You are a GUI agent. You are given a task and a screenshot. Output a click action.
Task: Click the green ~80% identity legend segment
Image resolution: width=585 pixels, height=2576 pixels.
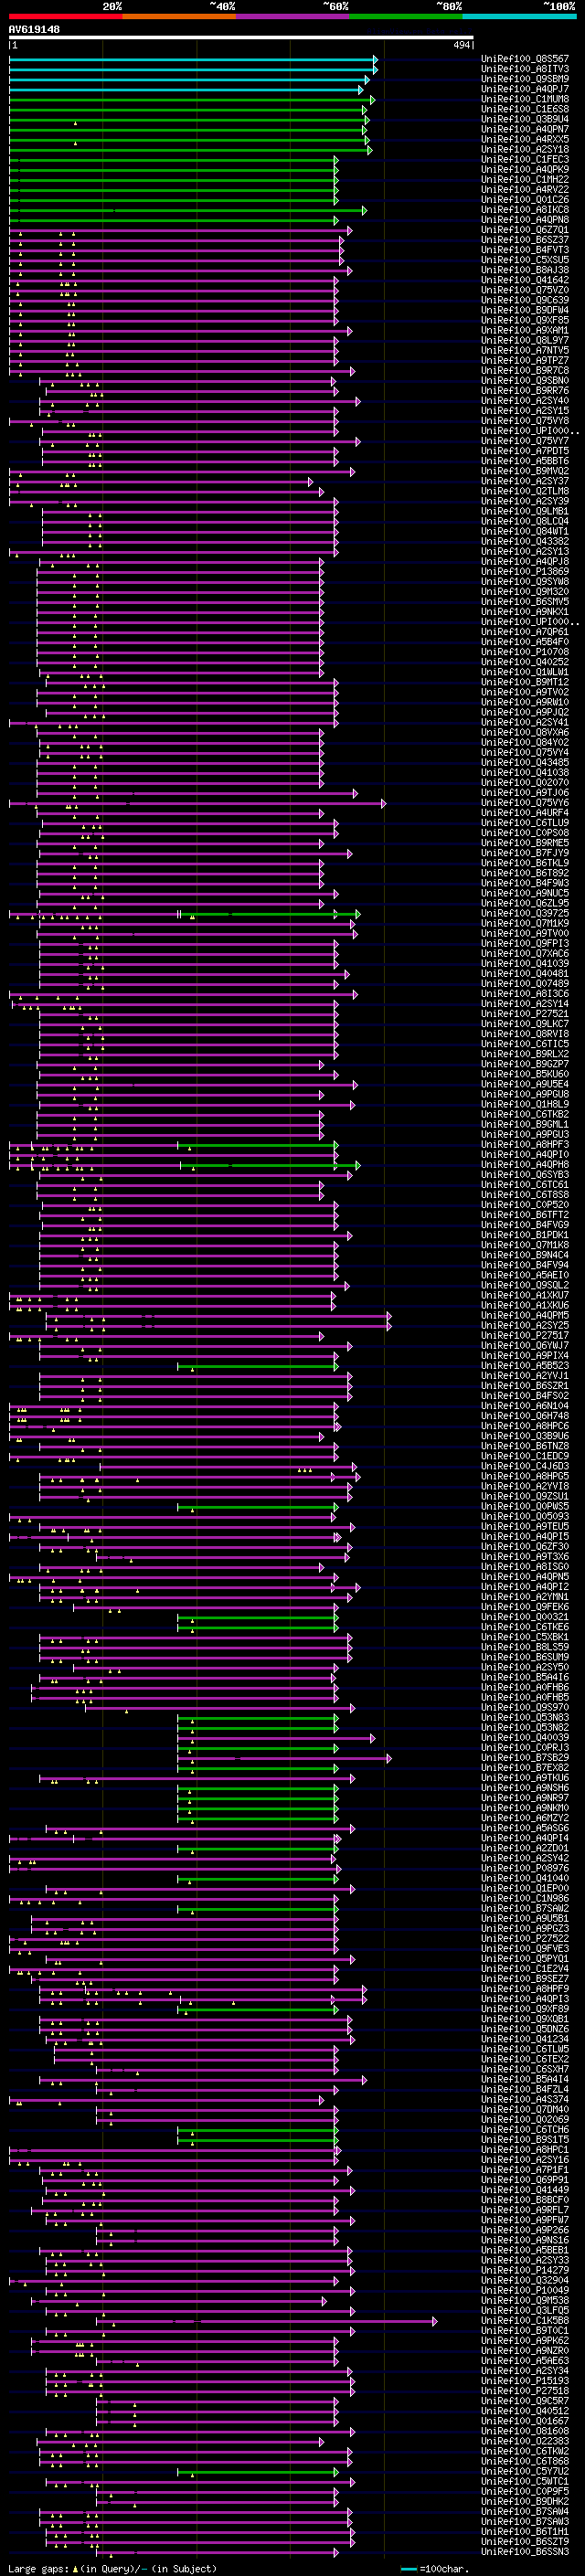406,17
